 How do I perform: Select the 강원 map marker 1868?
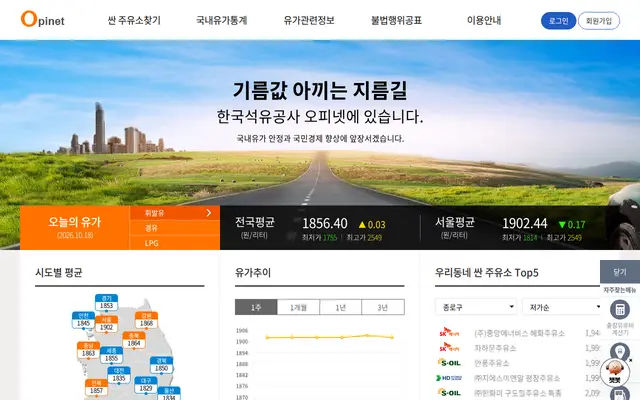[x=147, y=320]
